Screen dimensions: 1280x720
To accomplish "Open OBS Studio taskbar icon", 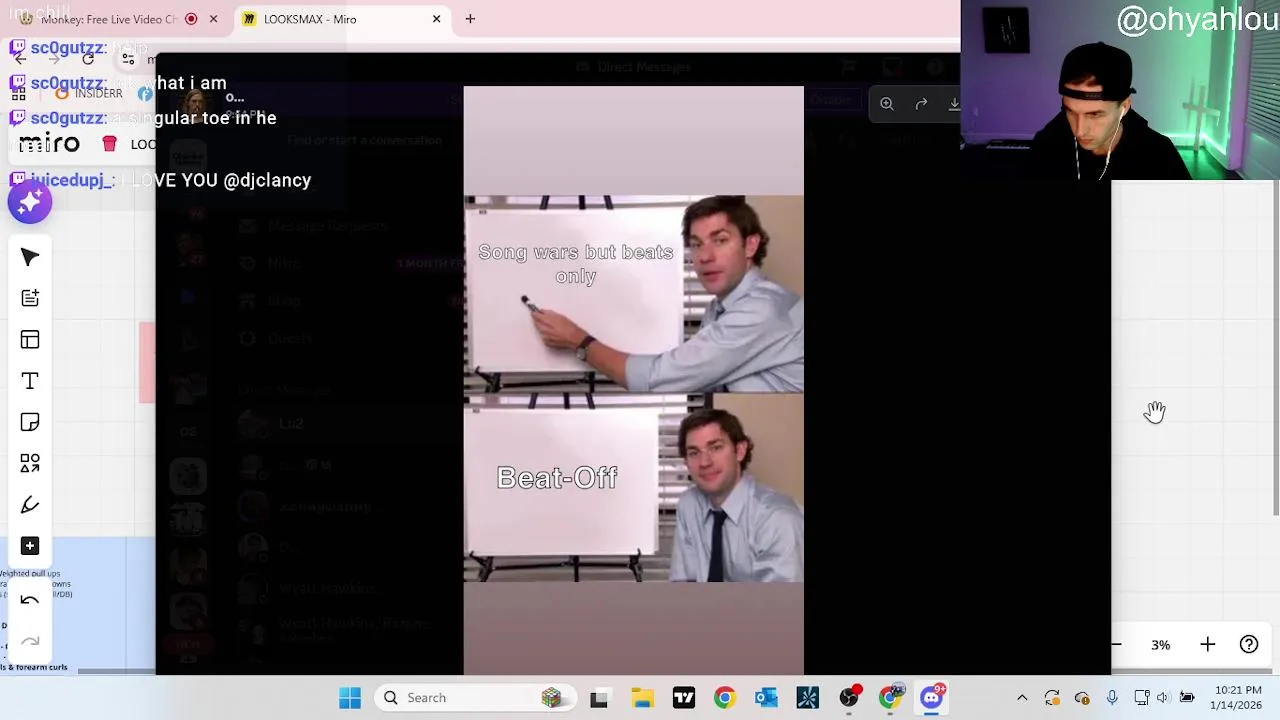I will [849, 698].
